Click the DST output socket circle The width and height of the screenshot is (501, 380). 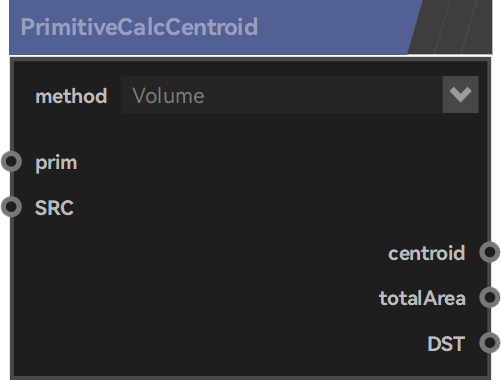[x=489, y=343]
